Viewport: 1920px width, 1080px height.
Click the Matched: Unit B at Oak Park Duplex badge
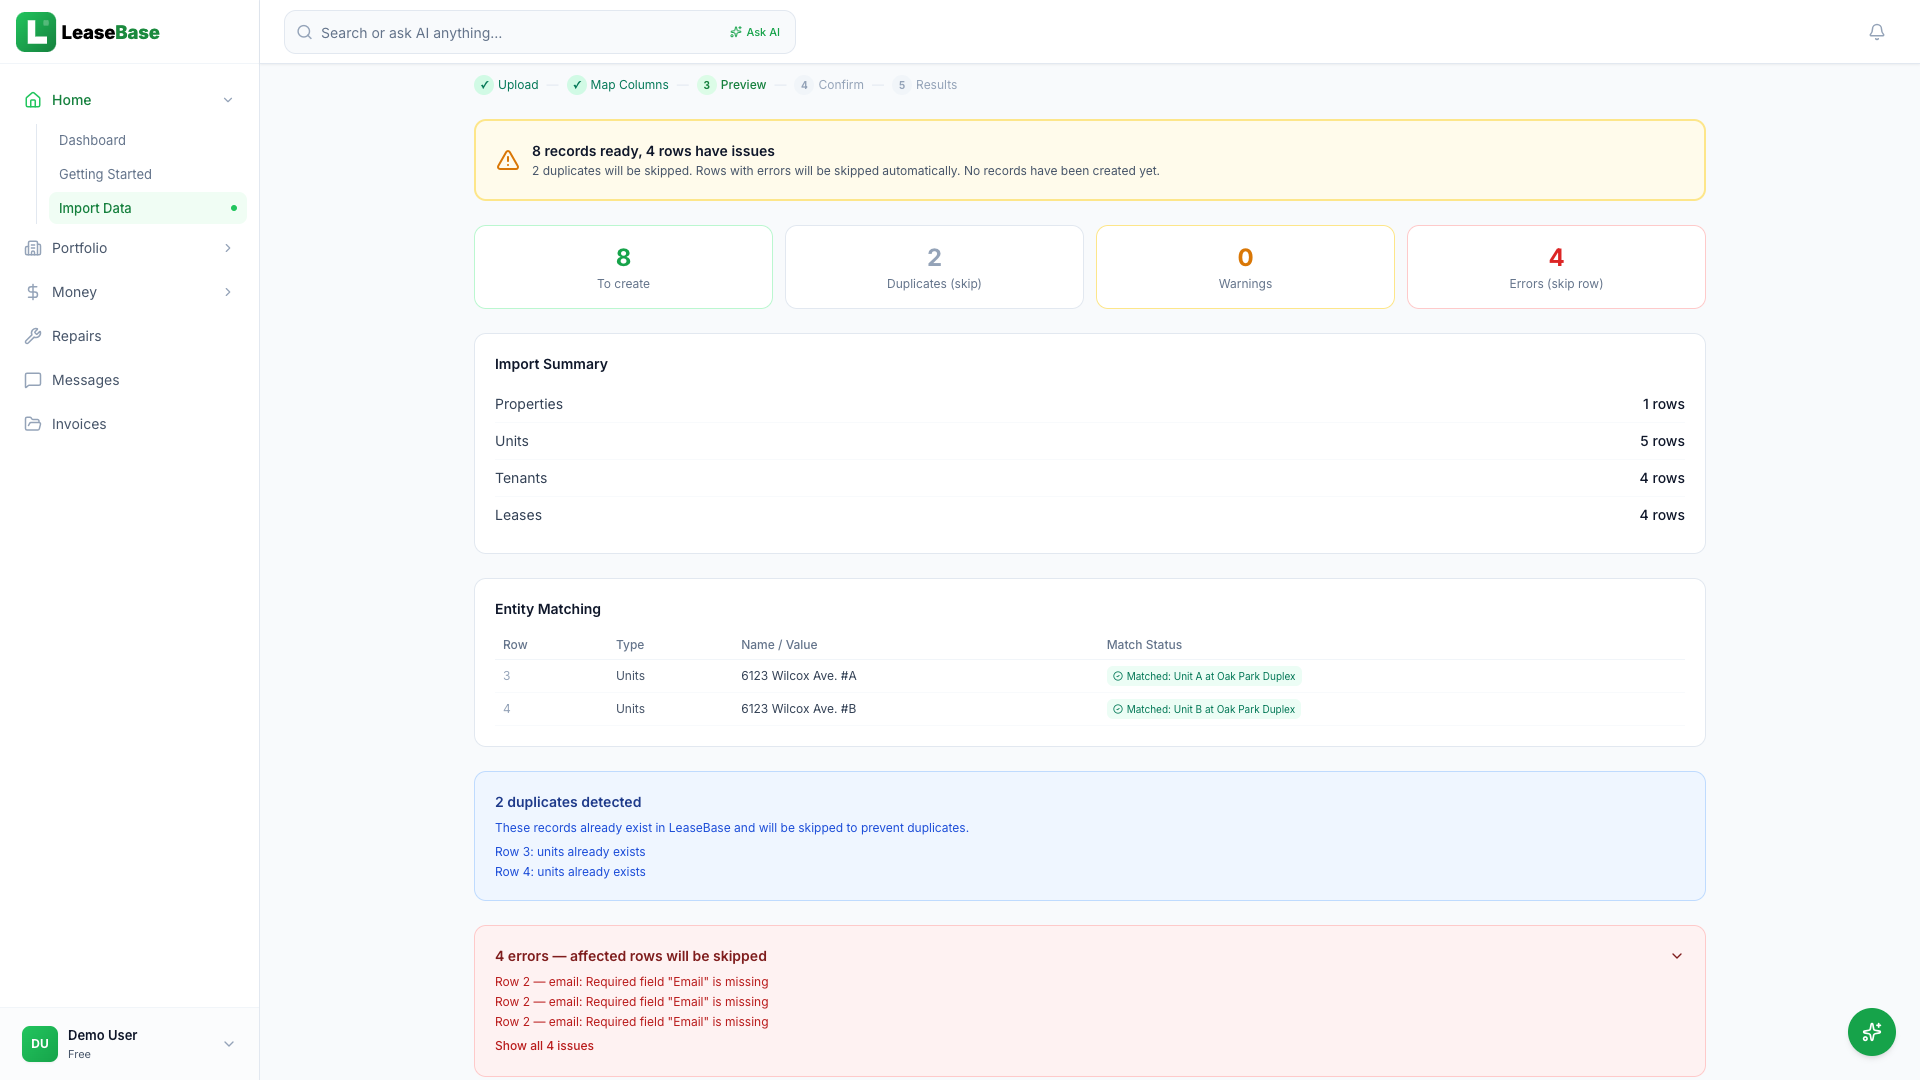coord(1204,709)
